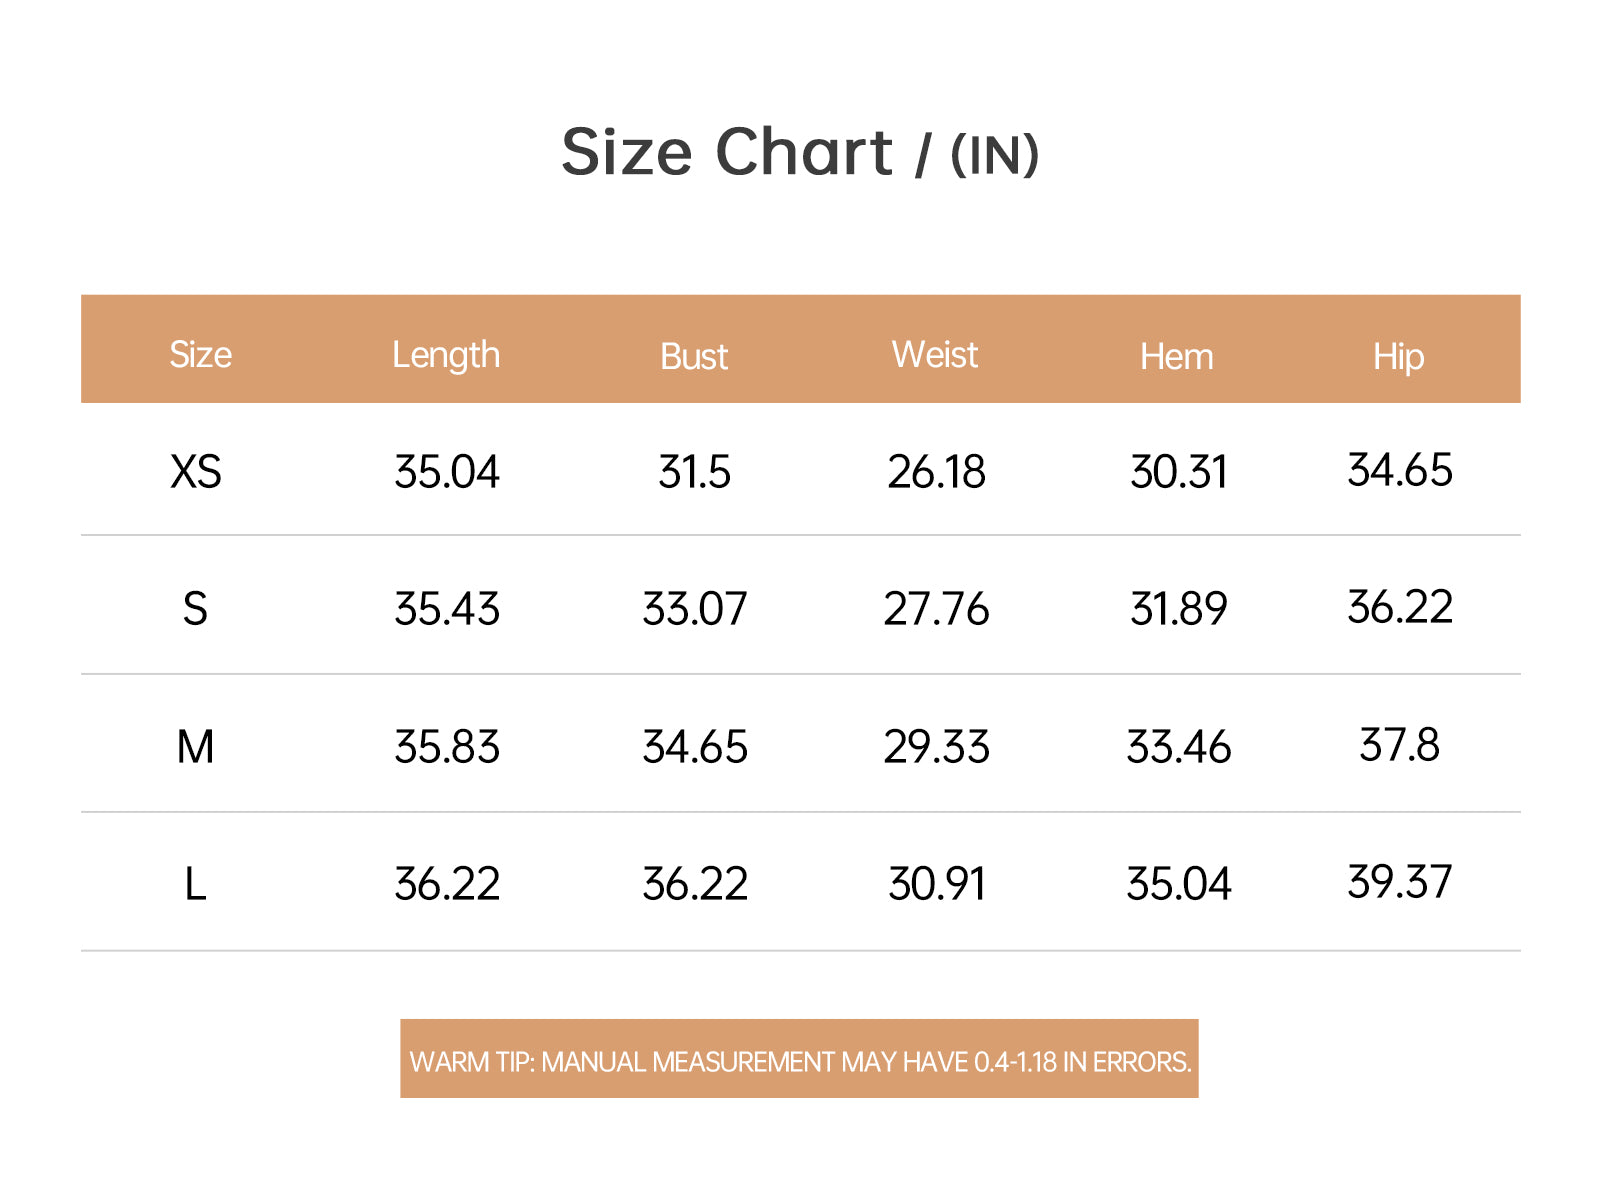The height and width of the screenshot is (1200, 1600).
Task: Select the M size row label
Action: (195, 747)
